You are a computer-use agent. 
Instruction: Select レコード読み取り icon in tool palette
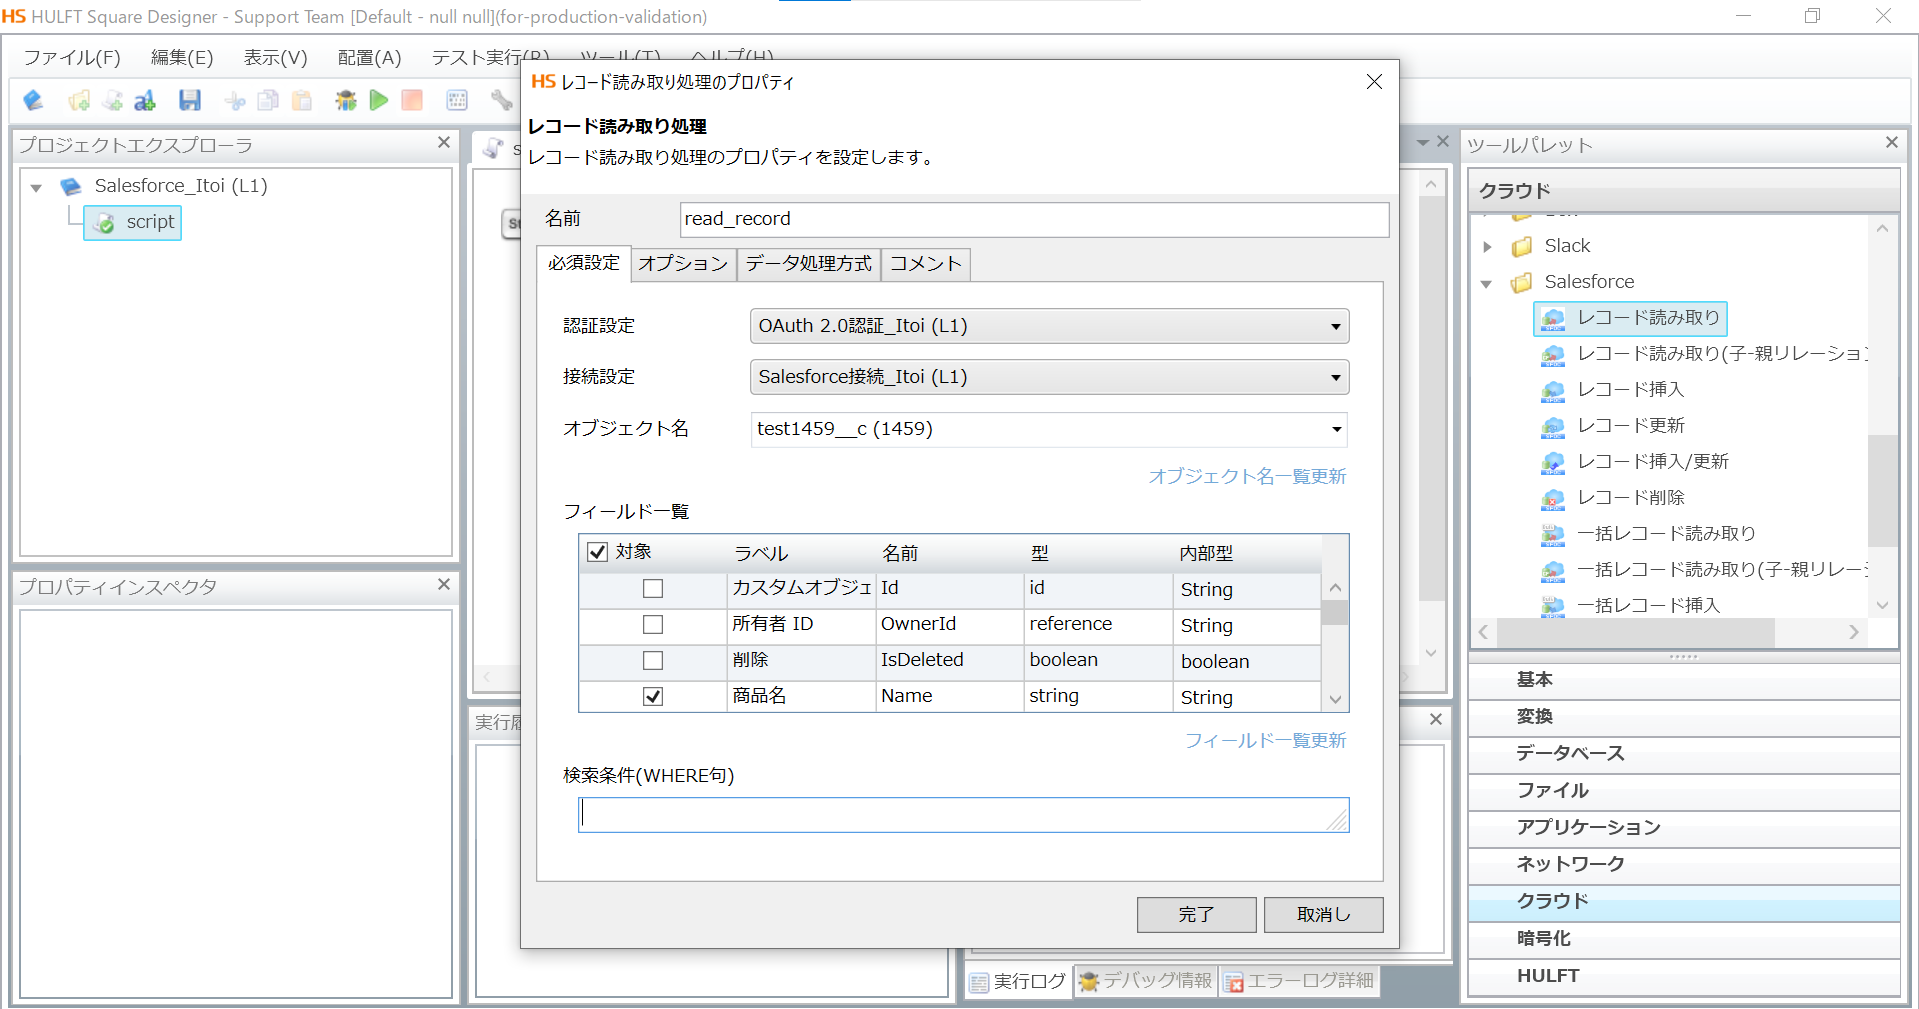(x=1553, y=319)
